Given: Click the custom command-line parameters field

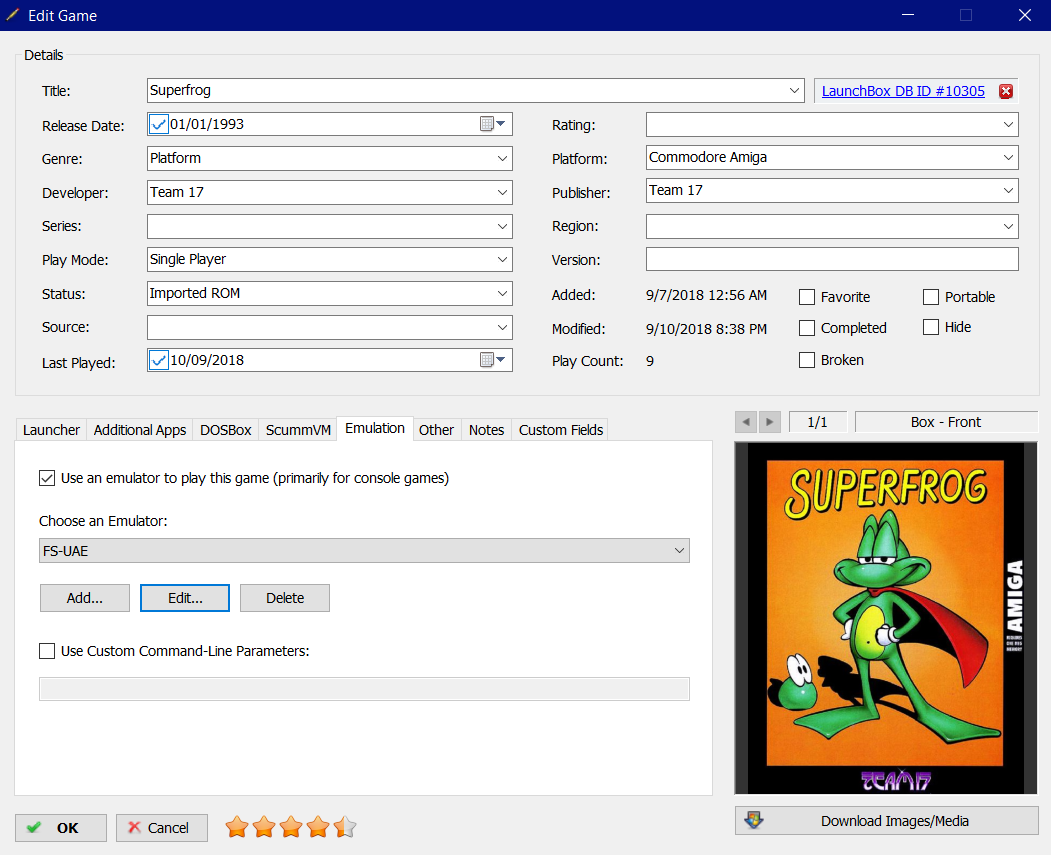Looking at the screenshot, I should pos(364,689).
